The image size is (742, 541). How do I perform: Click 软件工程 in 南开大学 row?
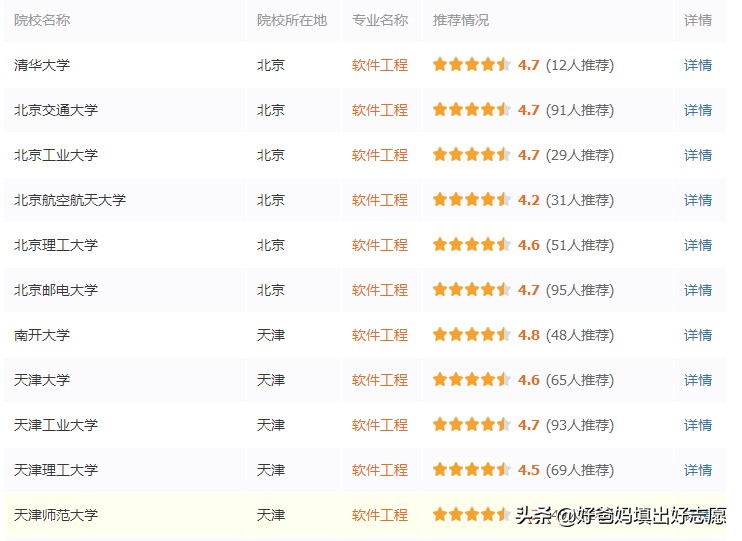click(x=380, y=335)
